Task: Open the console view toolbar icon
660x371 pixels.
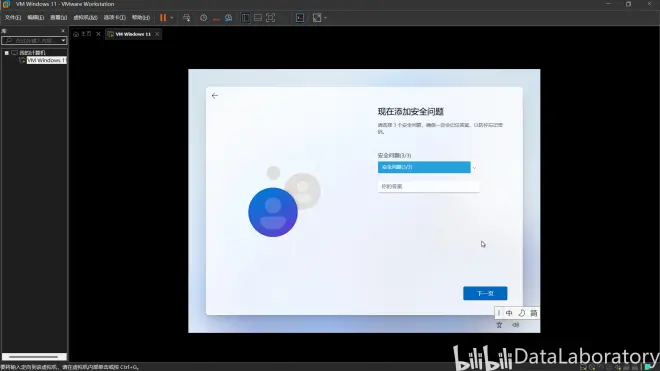Action: 300,18
